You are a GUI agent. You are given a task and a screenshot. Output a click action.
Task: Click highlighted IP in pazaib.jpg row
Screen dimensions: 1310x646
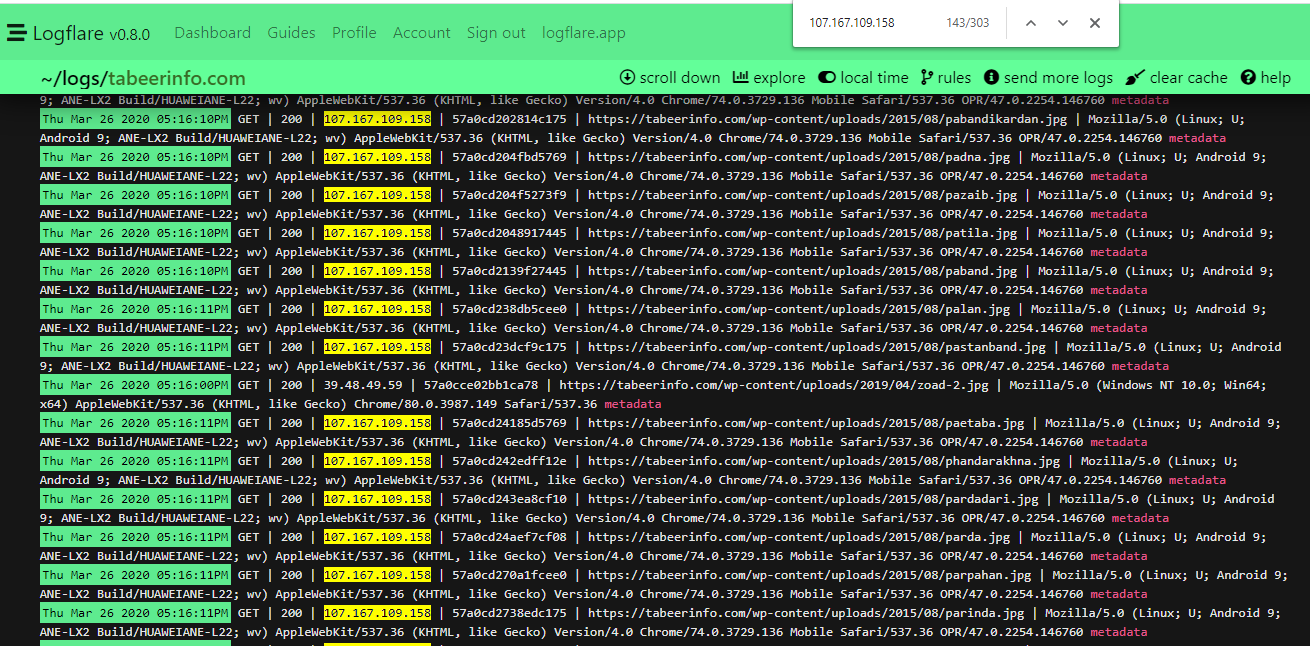click(377, 195)
